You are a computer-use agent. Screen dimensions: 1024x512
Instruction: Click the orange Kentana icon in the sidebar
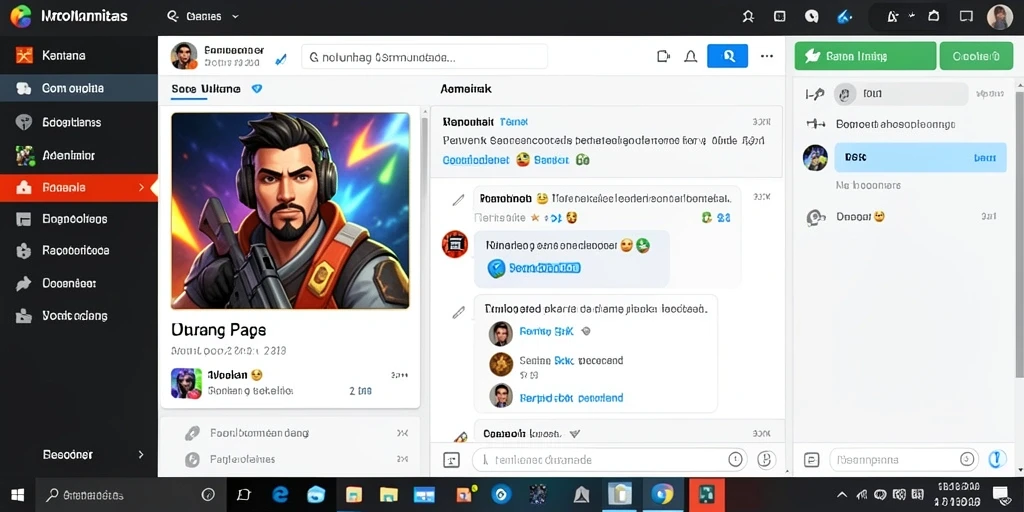pos(24,56)
